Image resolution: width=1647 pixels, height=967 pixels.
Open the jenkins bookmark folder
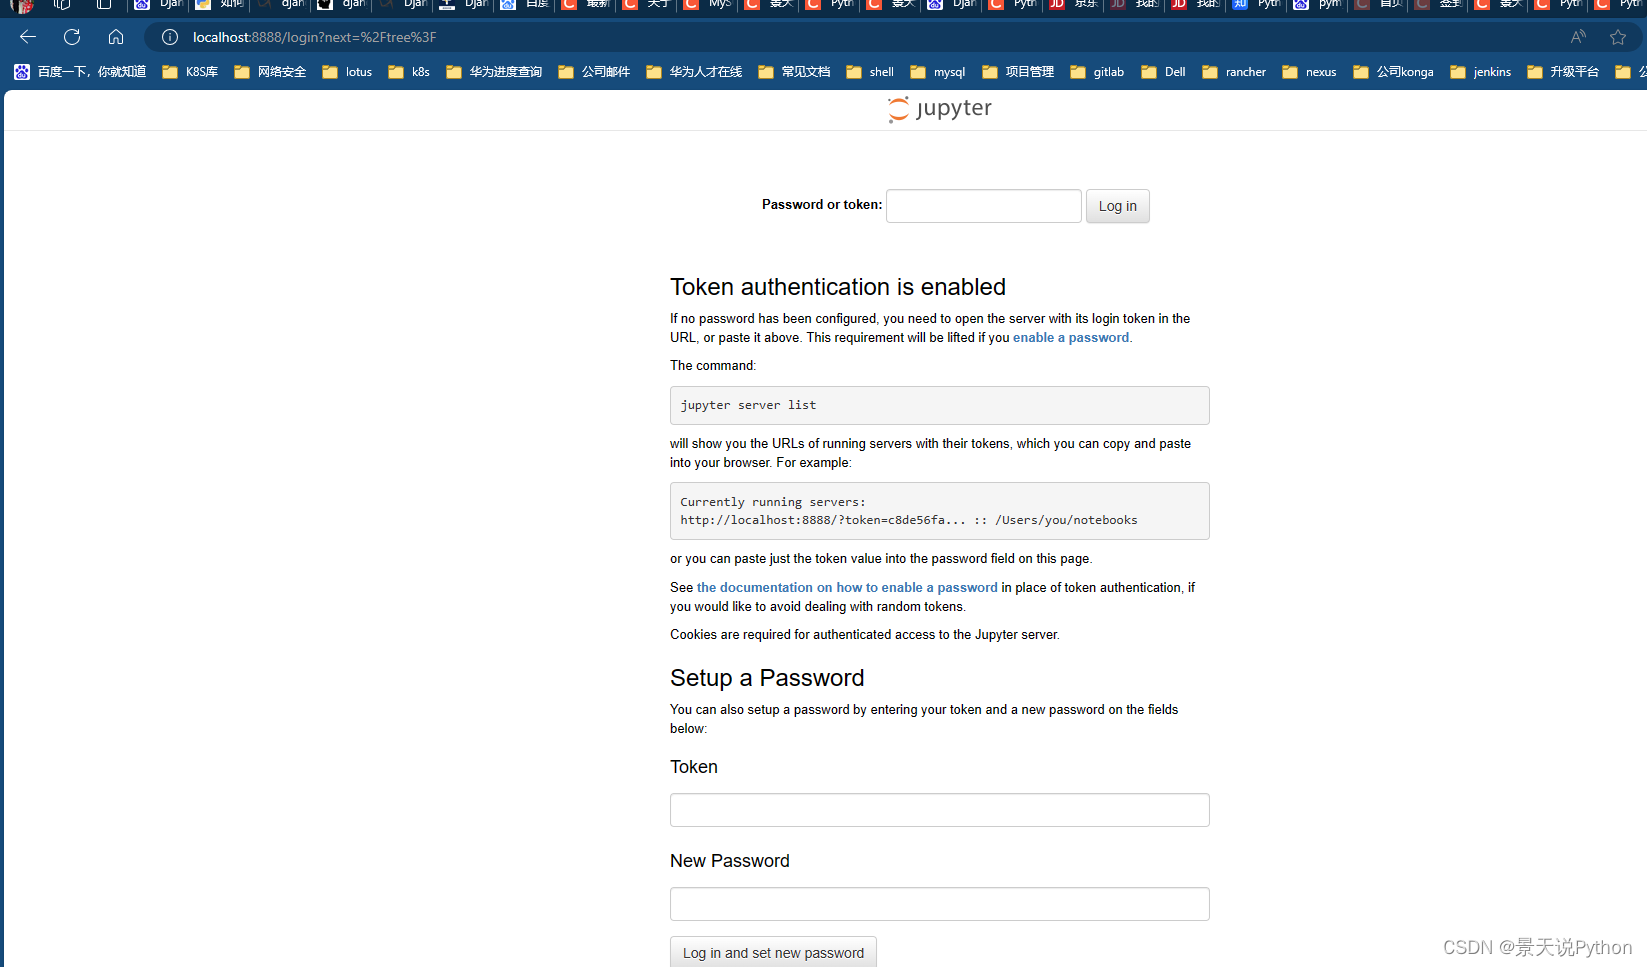click(1480, 72)
